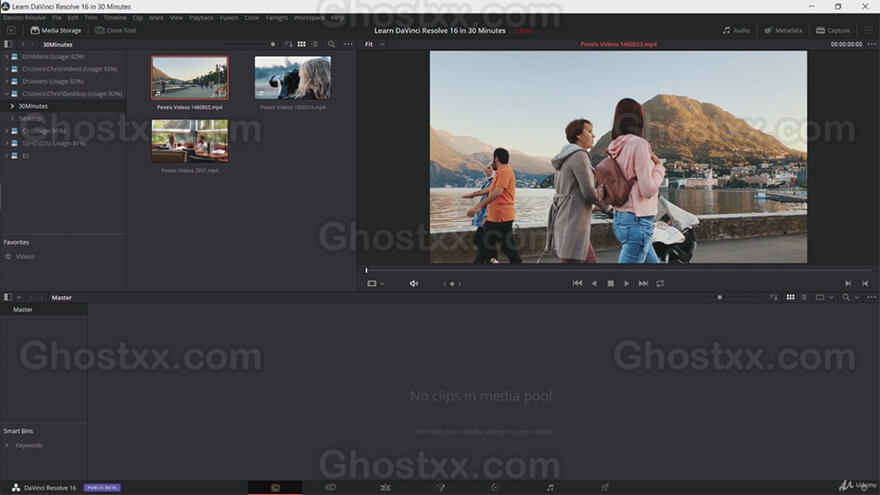Image resolution: width=880 pixels, height=495 pixels.
Task: Open the File menu
Action: point(57,18)
